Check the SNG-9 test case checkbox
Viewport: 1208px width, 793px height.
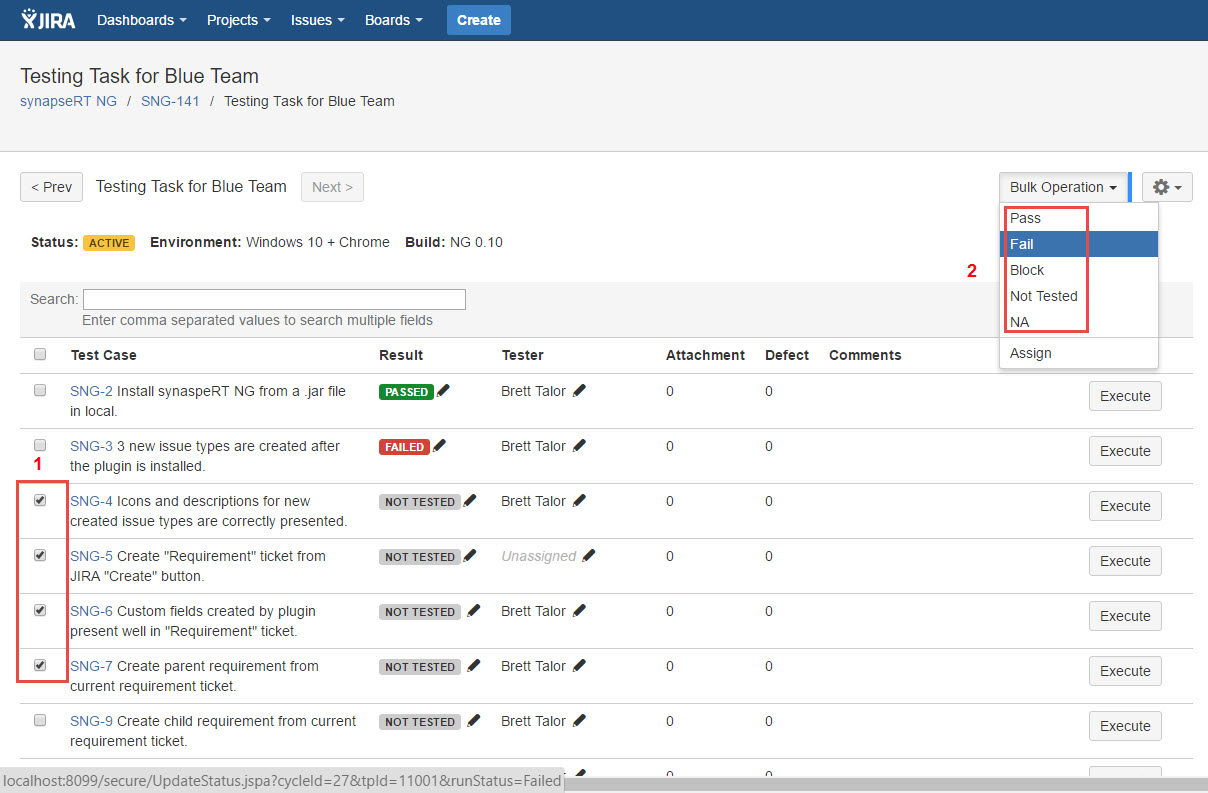(x=40, y=720)
